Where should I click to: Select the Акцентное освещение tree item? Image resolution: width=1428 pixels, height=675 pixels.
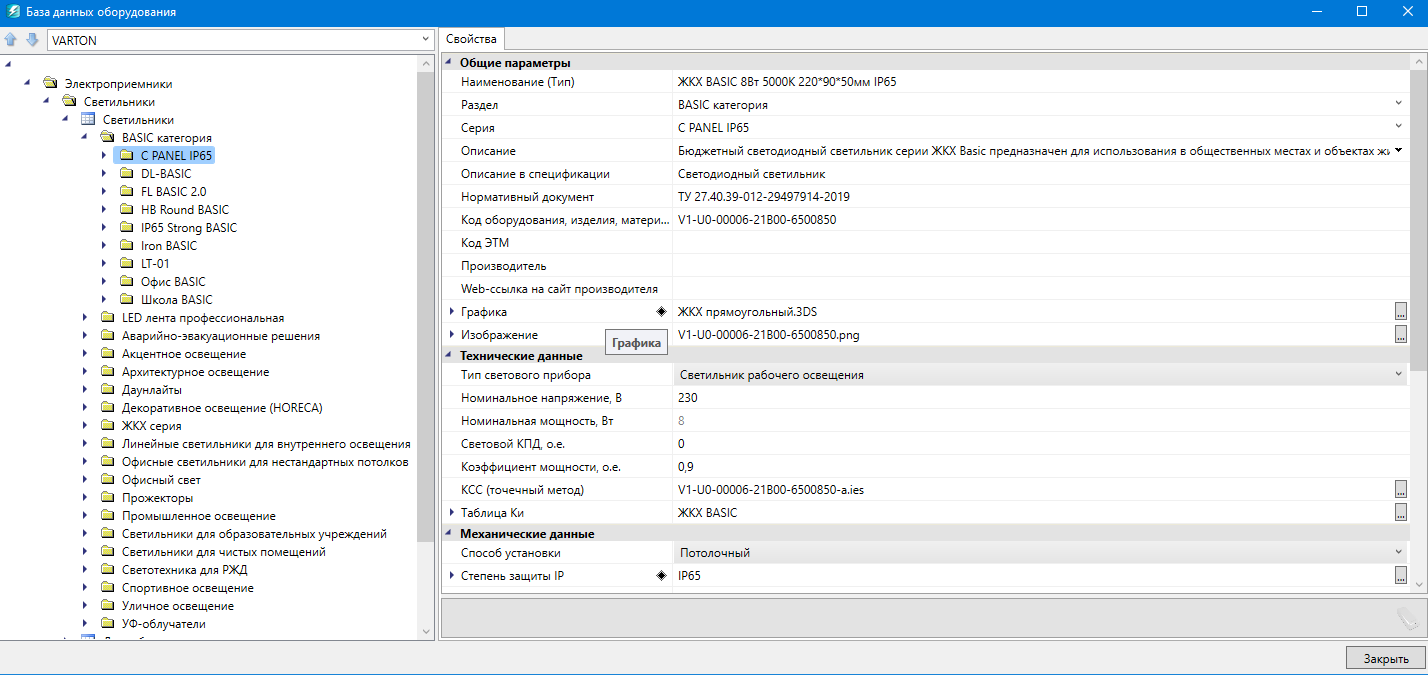[x=184, y=354]
